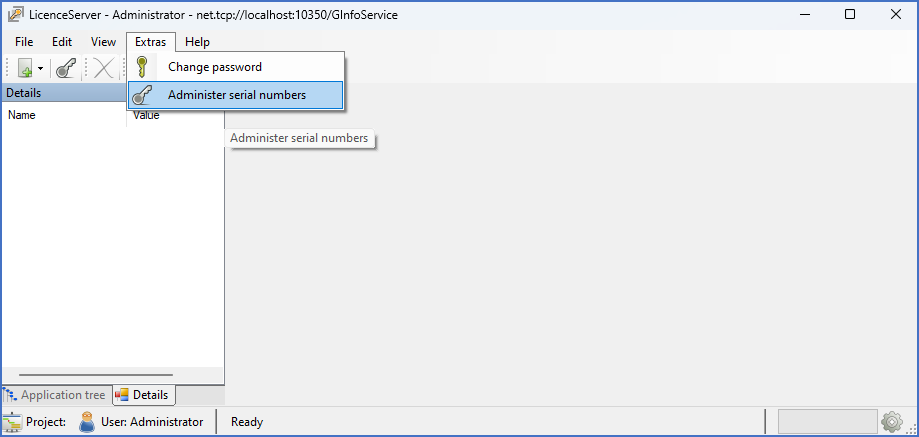Open the View menu

coord(103,42)
